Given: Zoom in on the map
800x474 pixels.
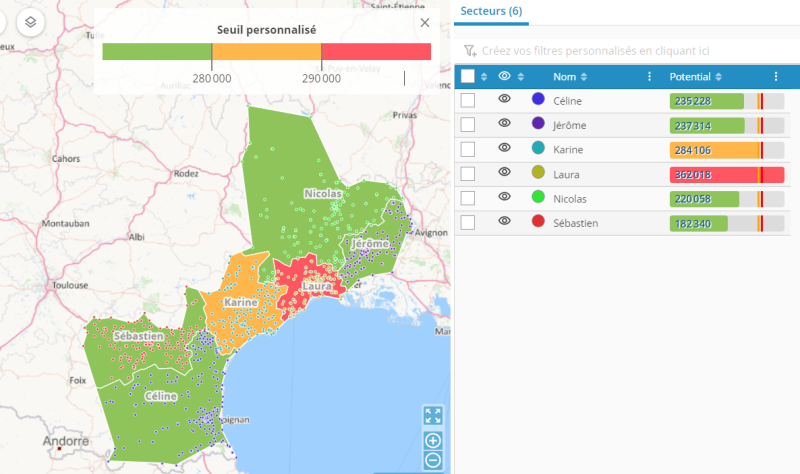Looking at the screenshot, I should pyautogui.click(x=433, y=440).
